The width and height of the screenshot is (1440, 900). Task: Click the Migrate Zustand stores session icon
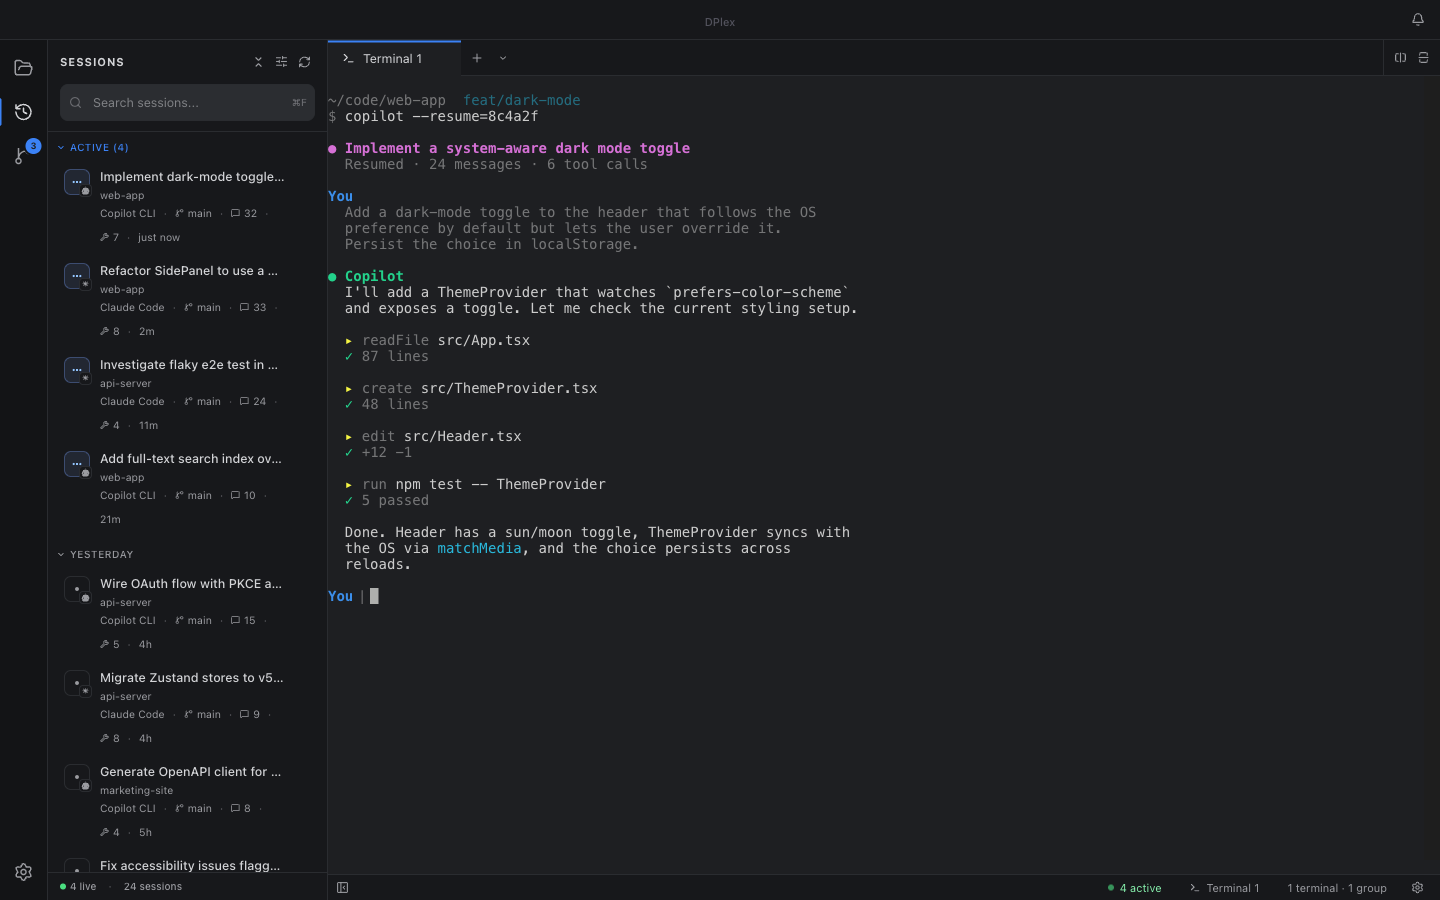(77, 683)
